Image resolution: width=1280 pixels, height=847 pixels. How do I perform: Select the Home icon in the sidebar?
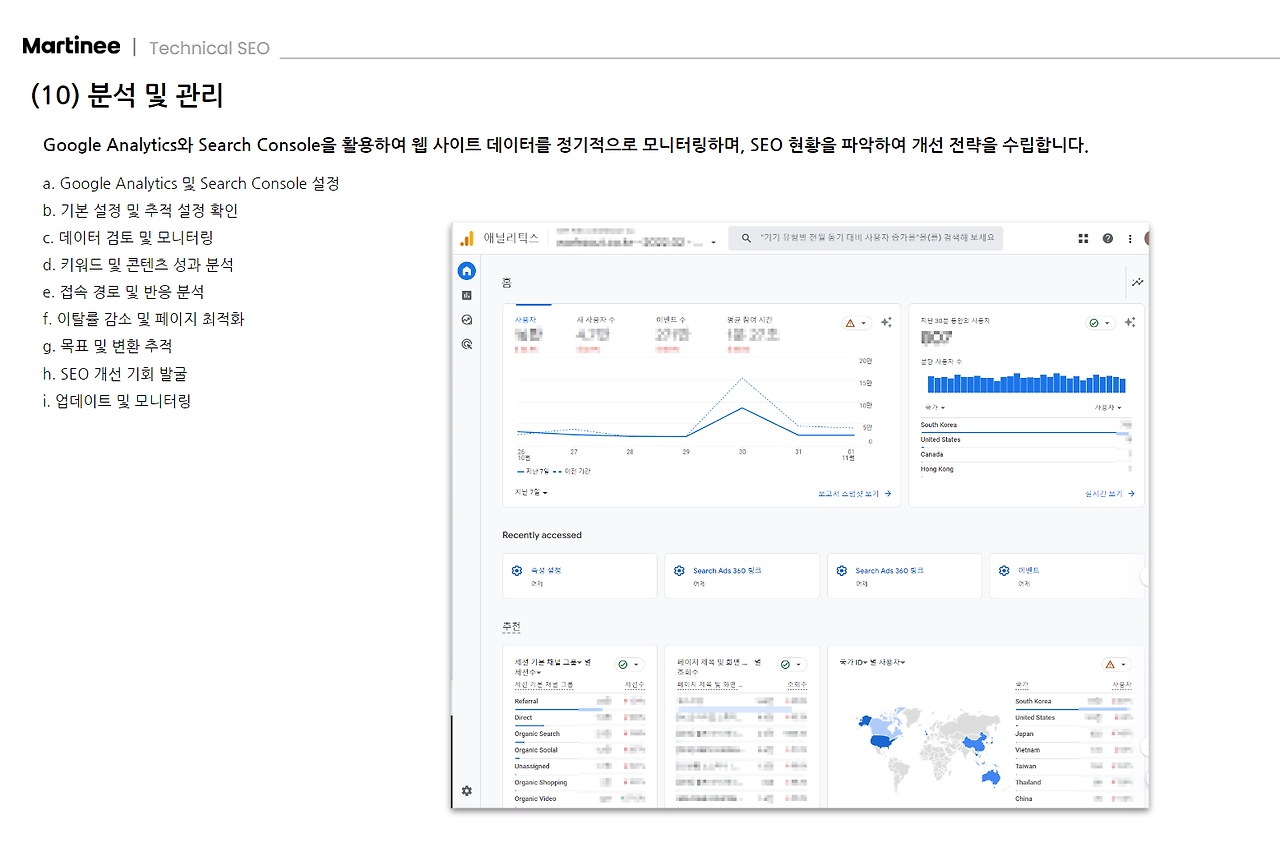(466, 270)
